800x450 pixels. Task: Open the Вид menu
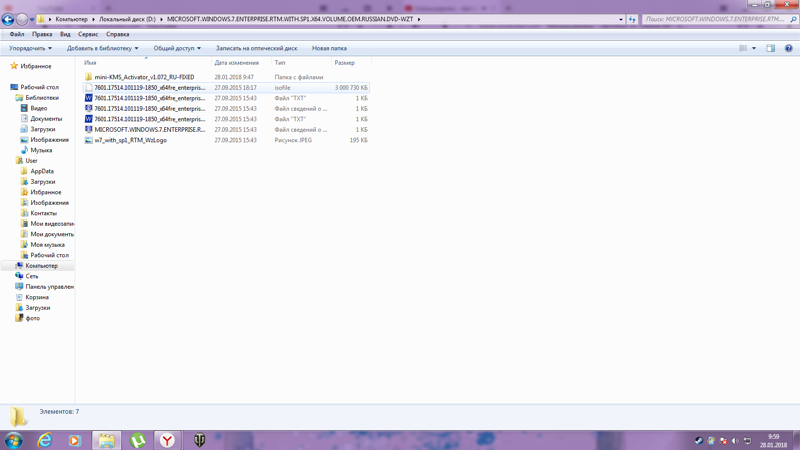(x=65, y=34)
